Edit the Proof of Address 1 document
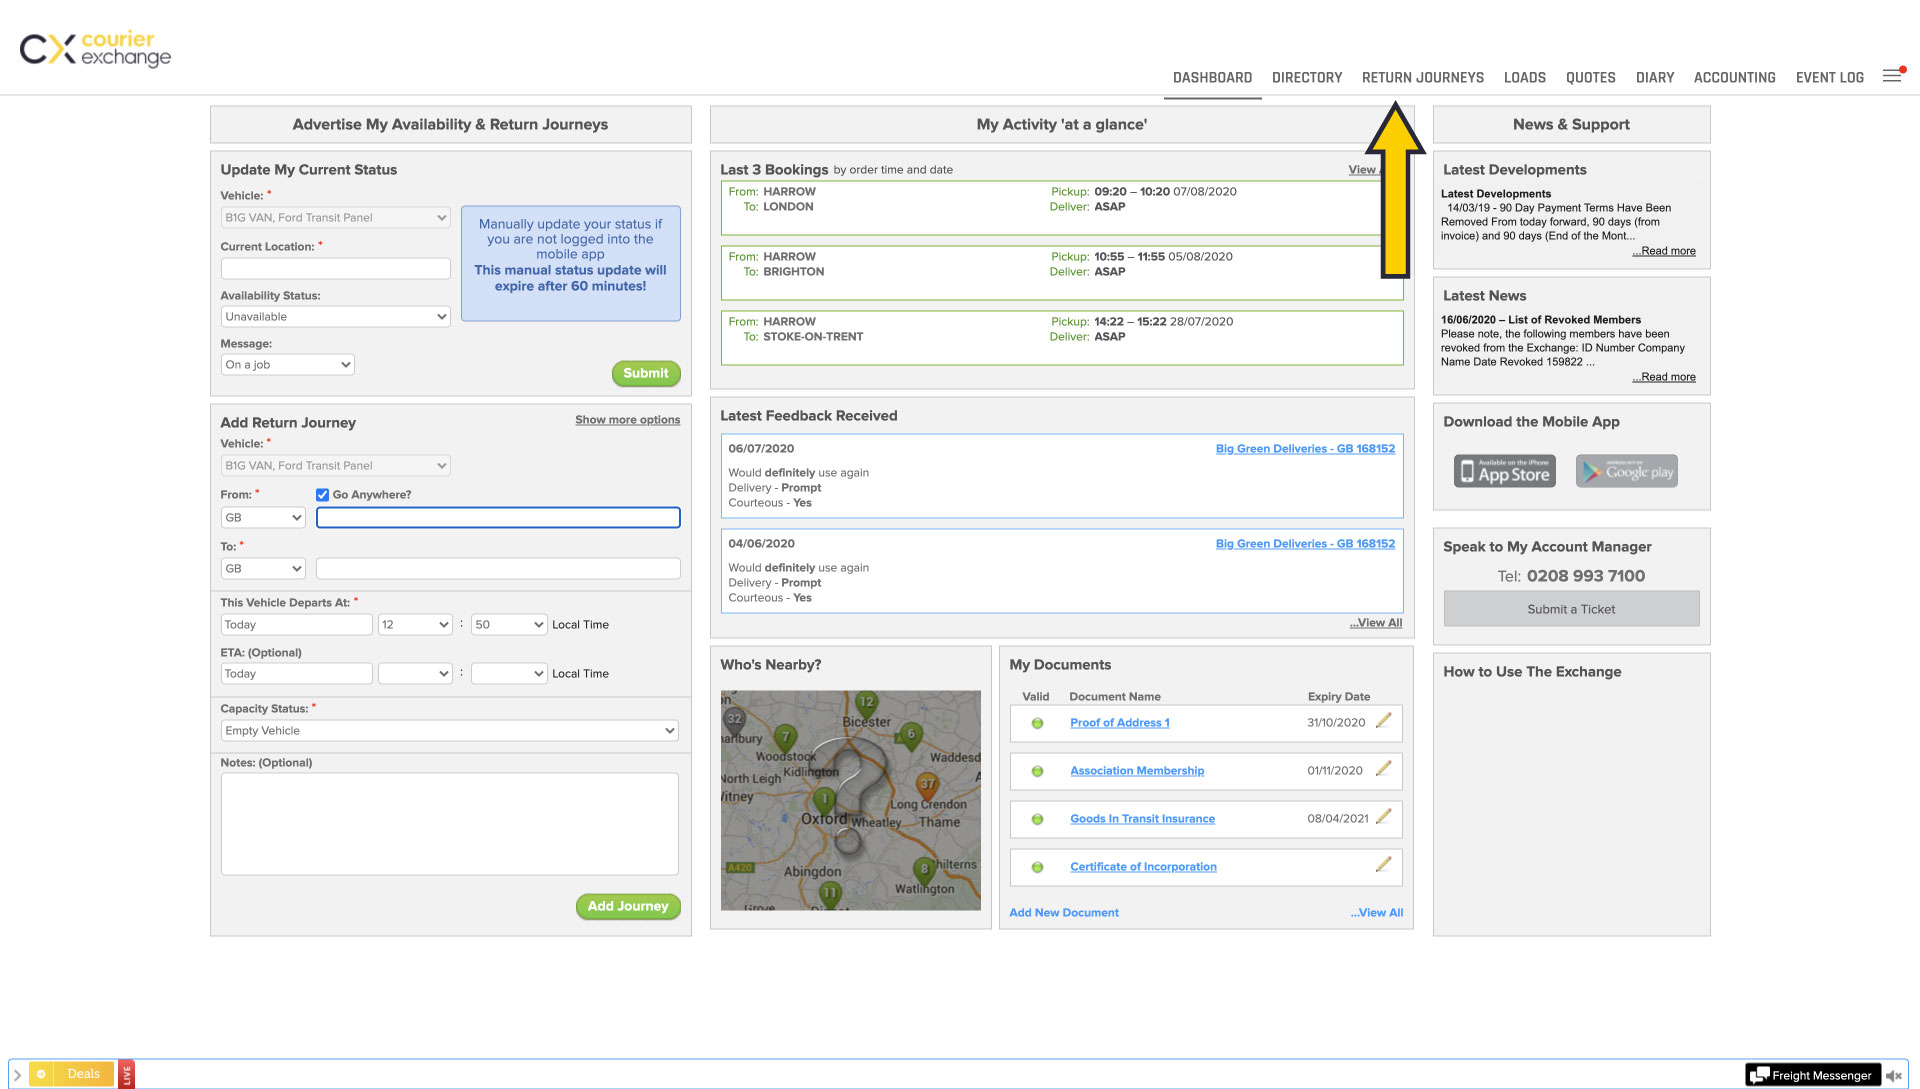Image resolution: width=1920 pixels, height=1089 pixels. (1383, 721)
